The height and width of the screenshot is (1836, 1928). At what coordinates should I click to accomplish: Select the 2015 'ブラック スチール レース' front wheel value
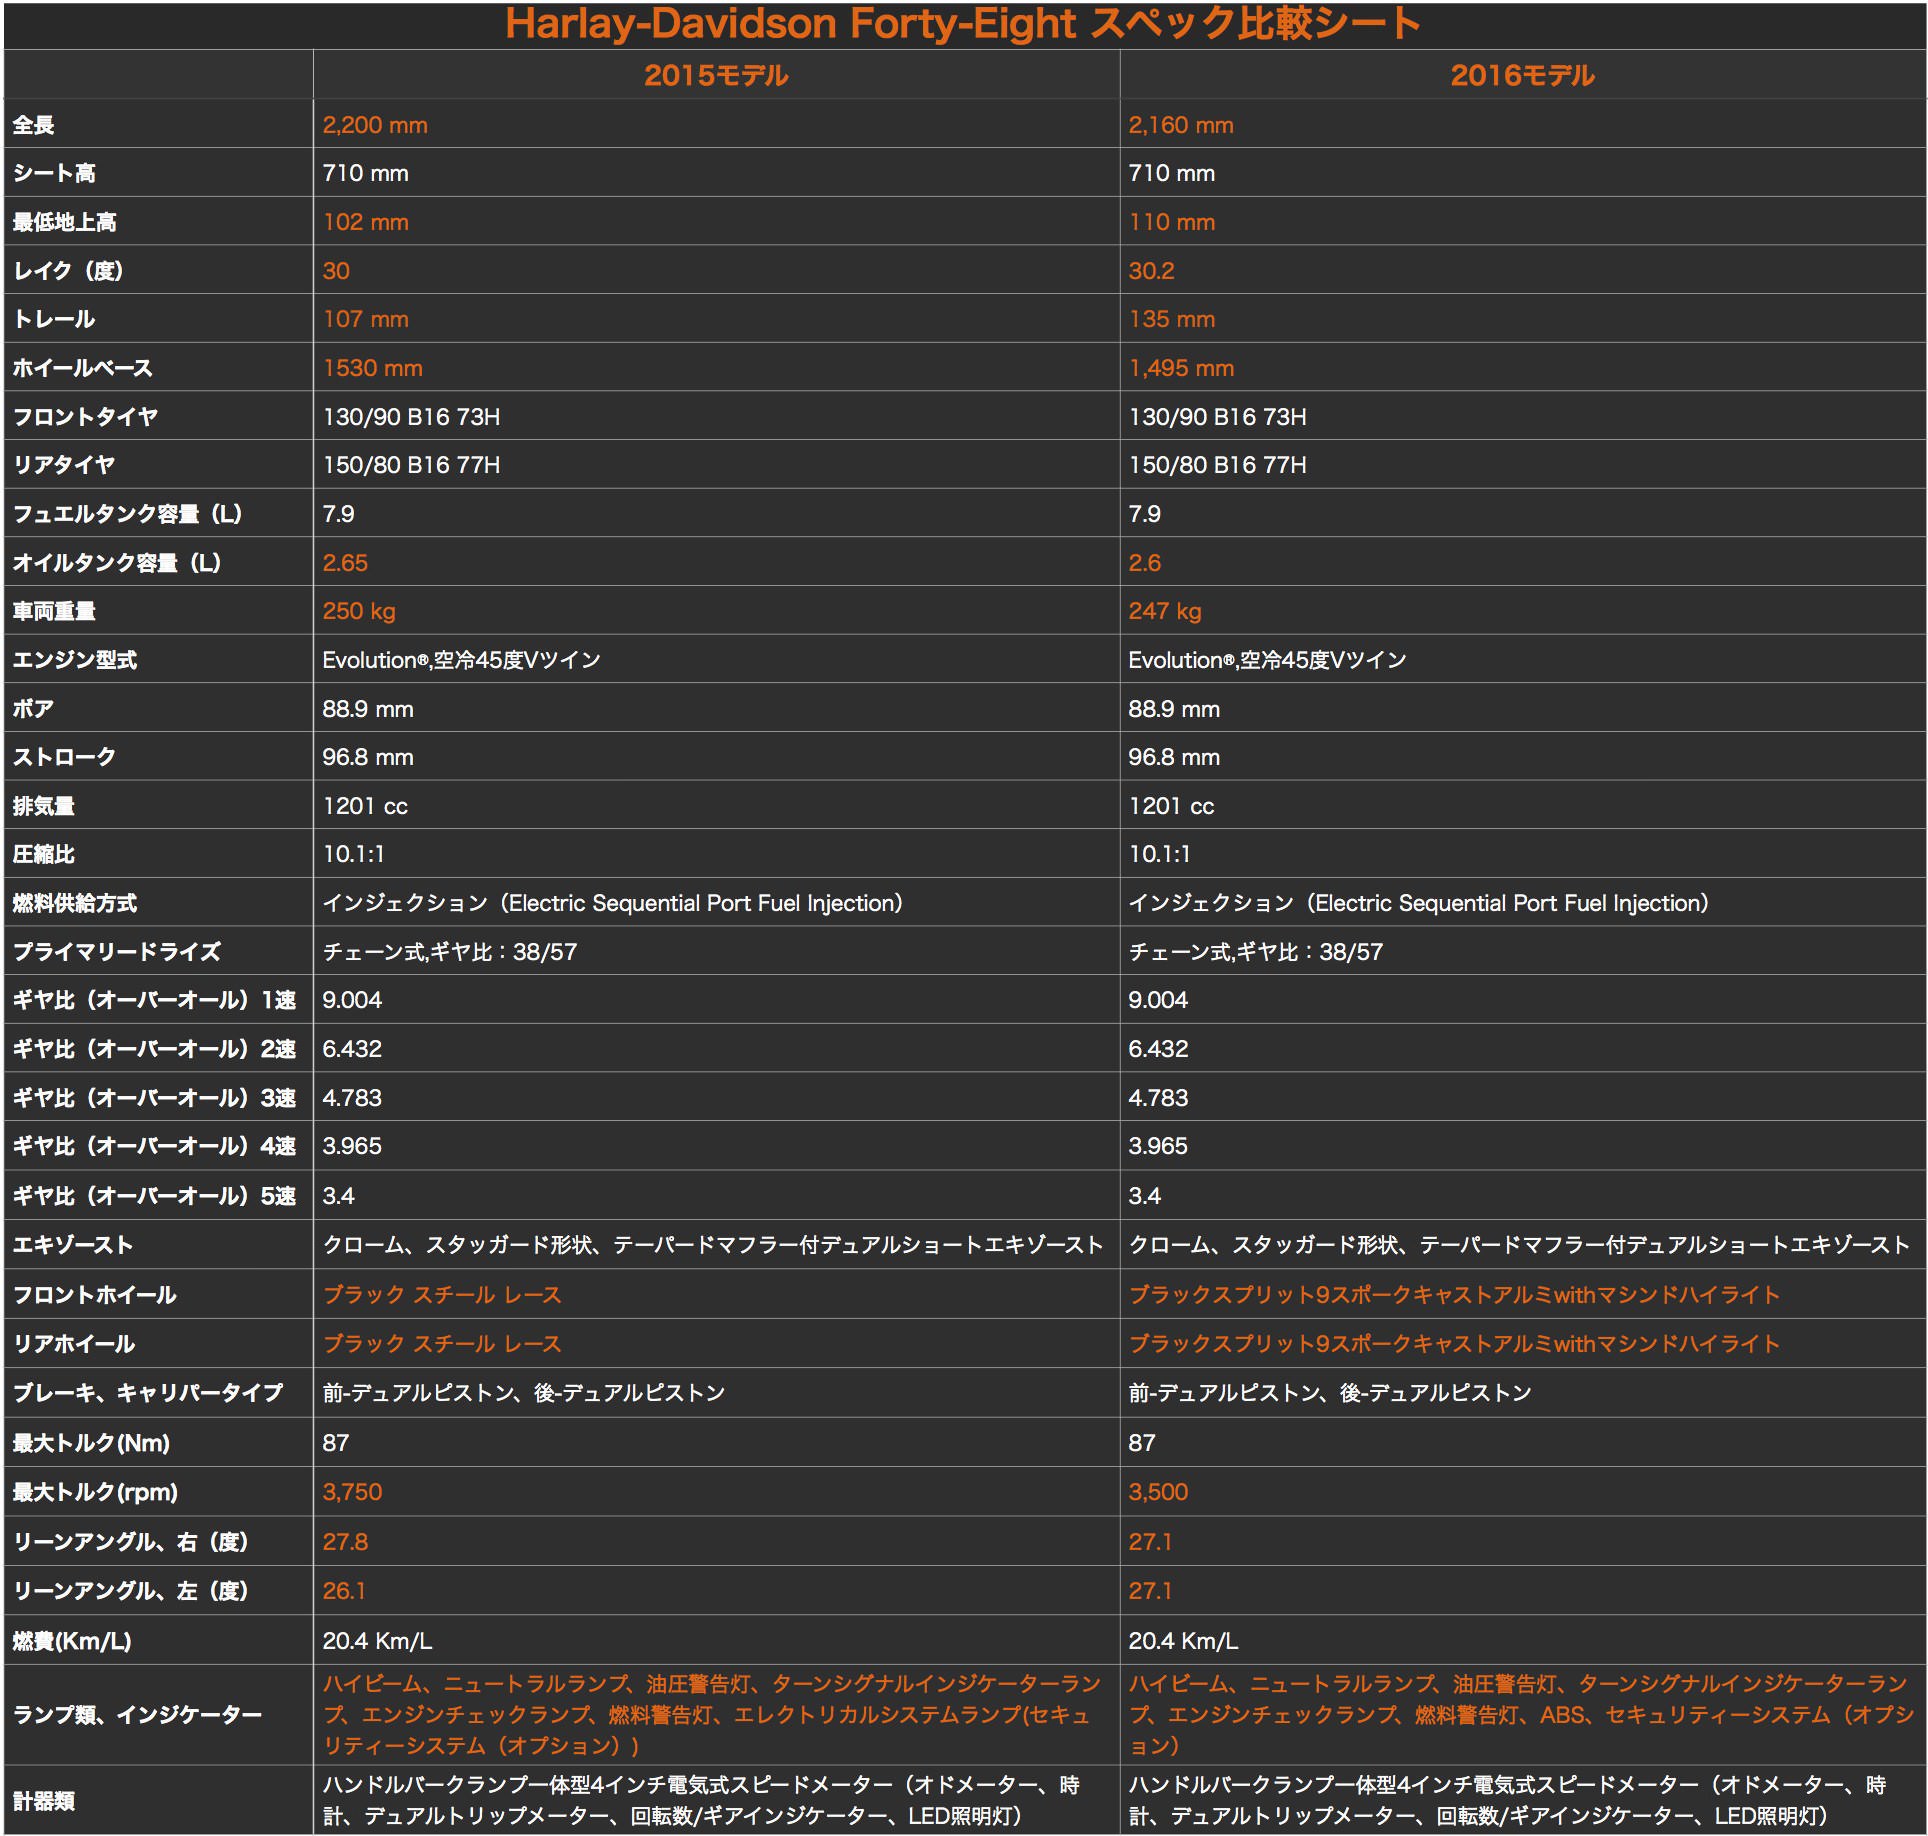pos(442,1295)
